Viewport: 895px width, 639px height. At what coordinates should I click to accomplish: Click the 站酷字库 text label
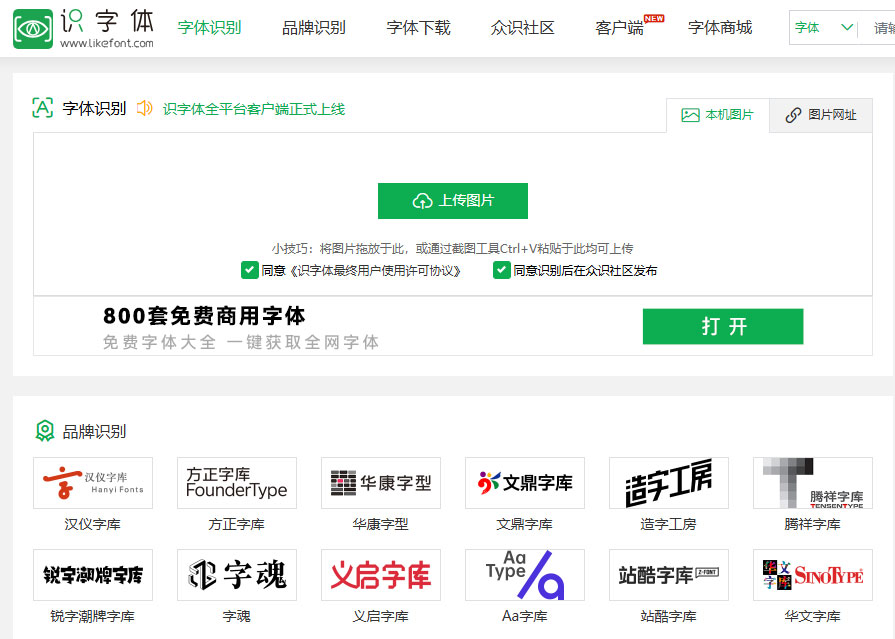point(668,617)
